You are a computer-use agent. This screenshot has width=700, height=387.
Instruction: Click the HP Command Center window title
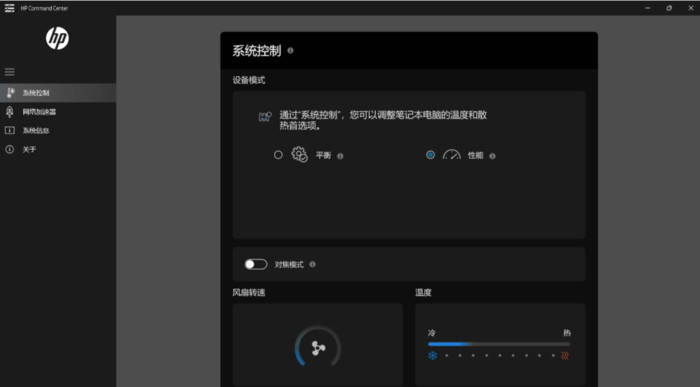(44, 8)
